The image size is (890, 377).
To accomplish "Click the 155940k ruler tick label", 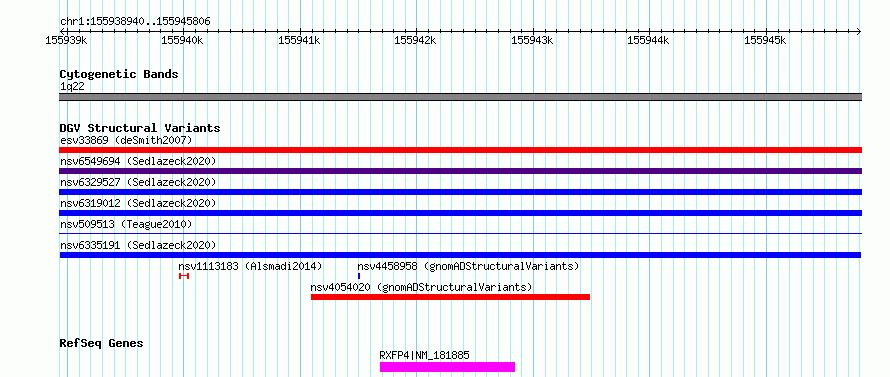I will [x=183, y=40].
